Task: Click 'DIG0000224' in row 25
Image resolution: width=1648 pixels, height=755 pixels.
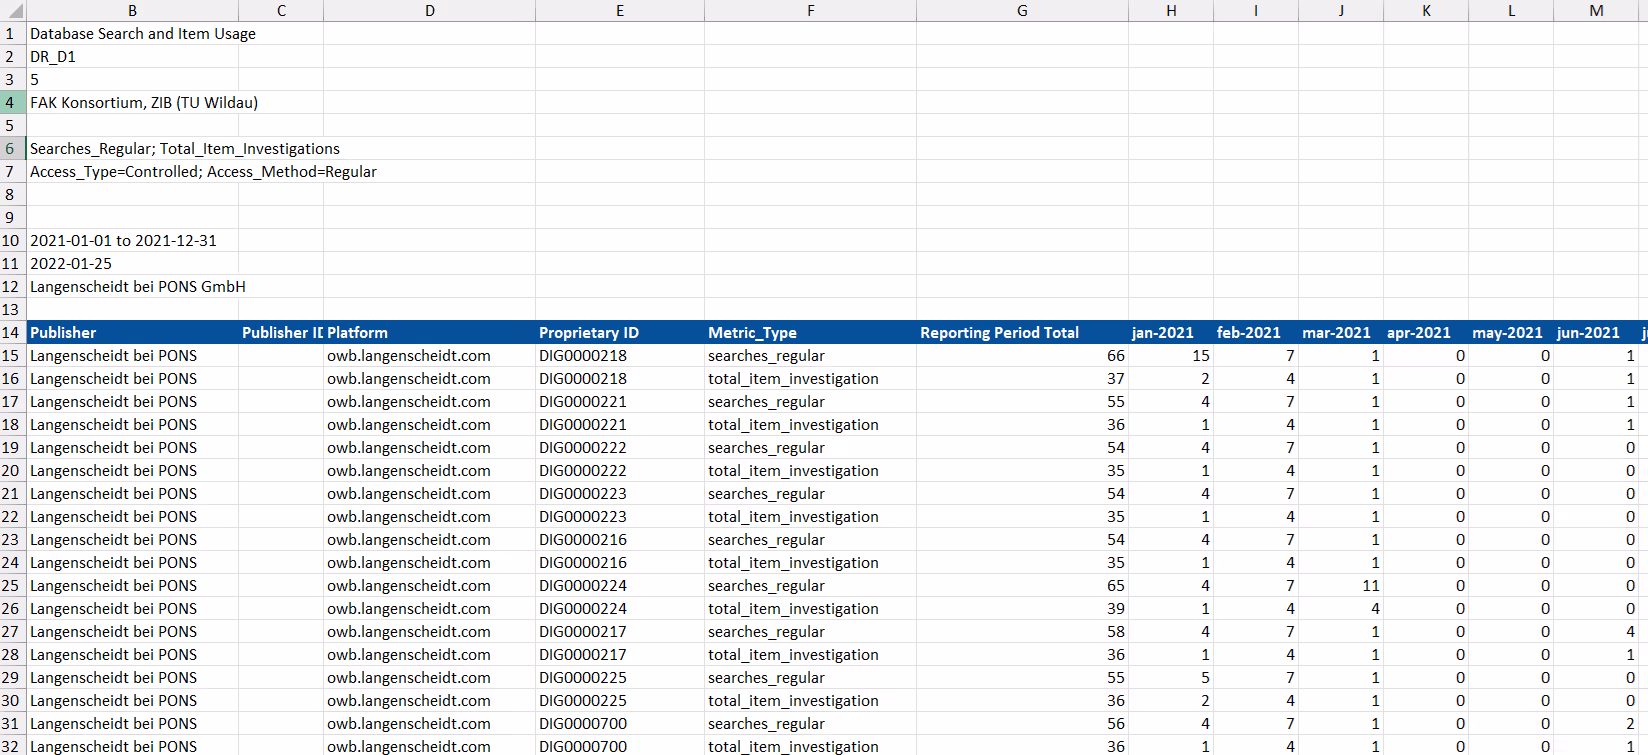Action: click(x=620, y=586)
